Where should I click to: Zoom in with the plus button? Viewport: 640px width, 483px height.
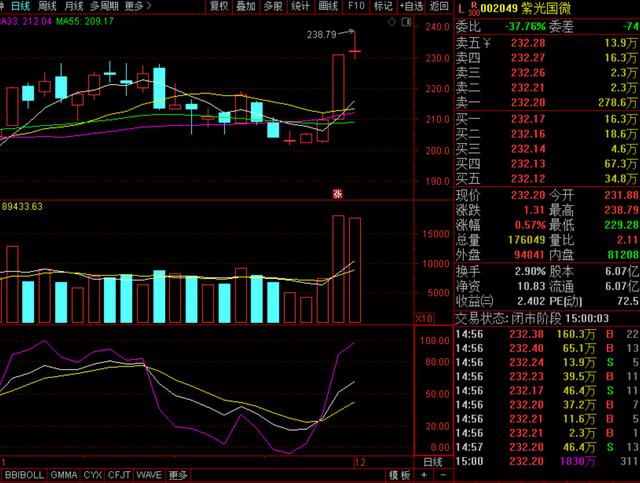click(x=424, y=475)
